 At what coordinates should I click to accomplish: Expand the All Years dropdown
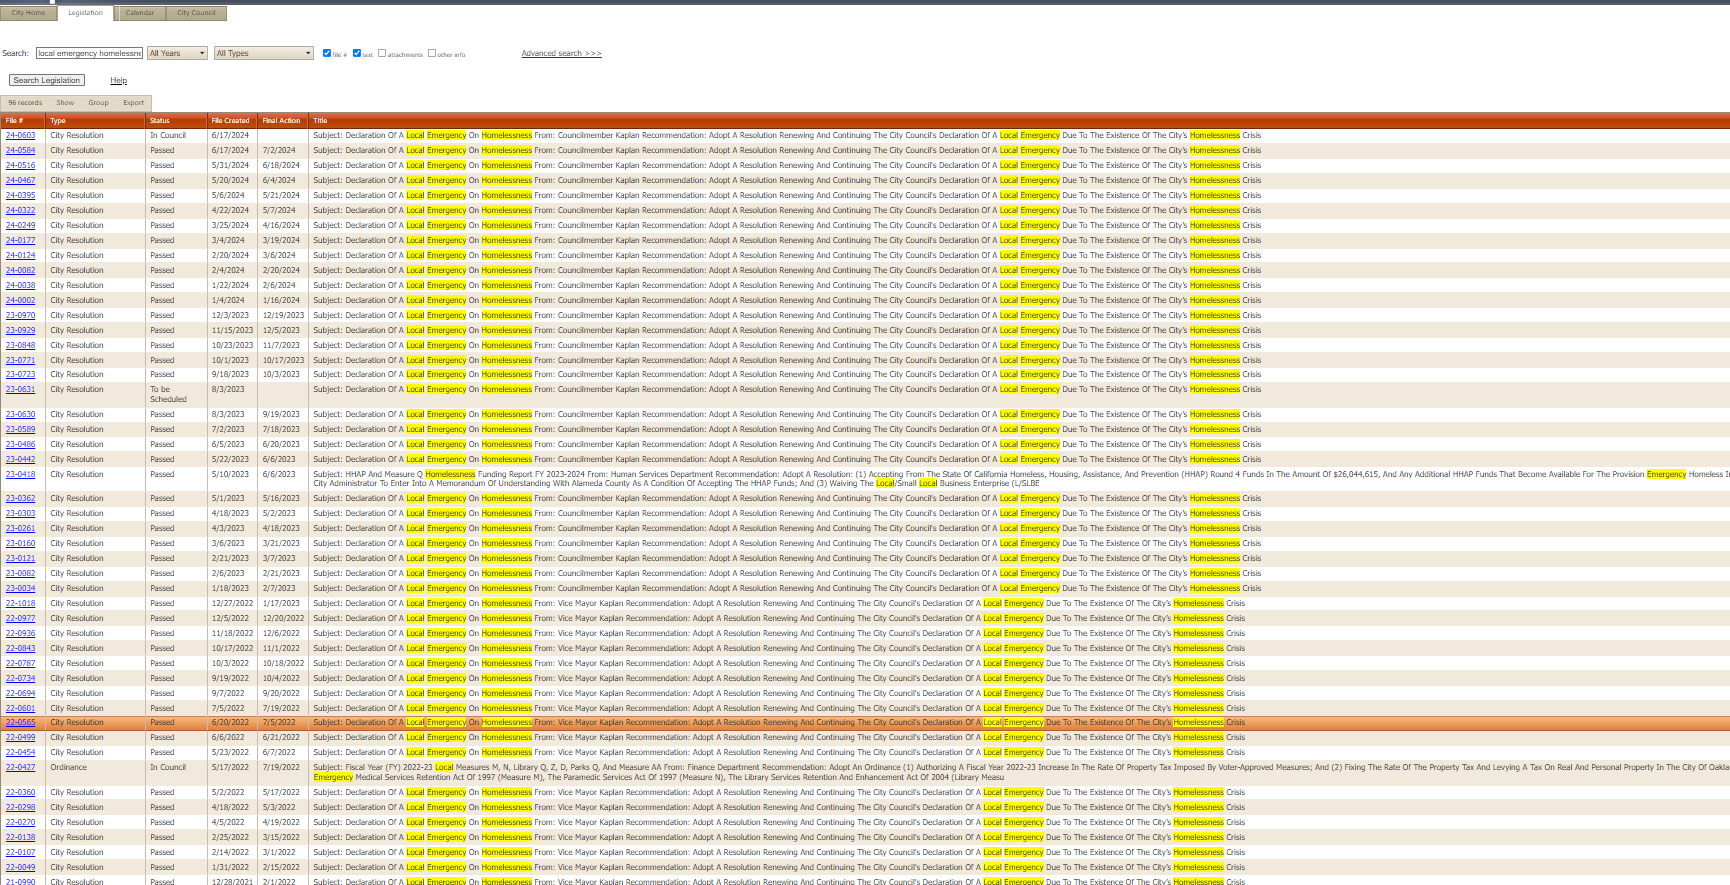177,53
